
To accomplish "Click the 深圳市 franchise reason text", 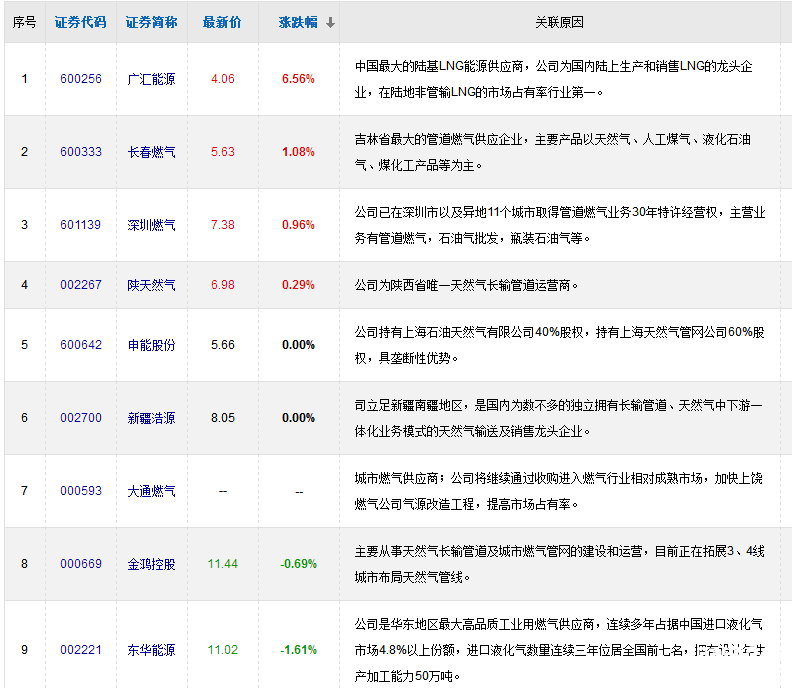I will [x=560, y=225].
